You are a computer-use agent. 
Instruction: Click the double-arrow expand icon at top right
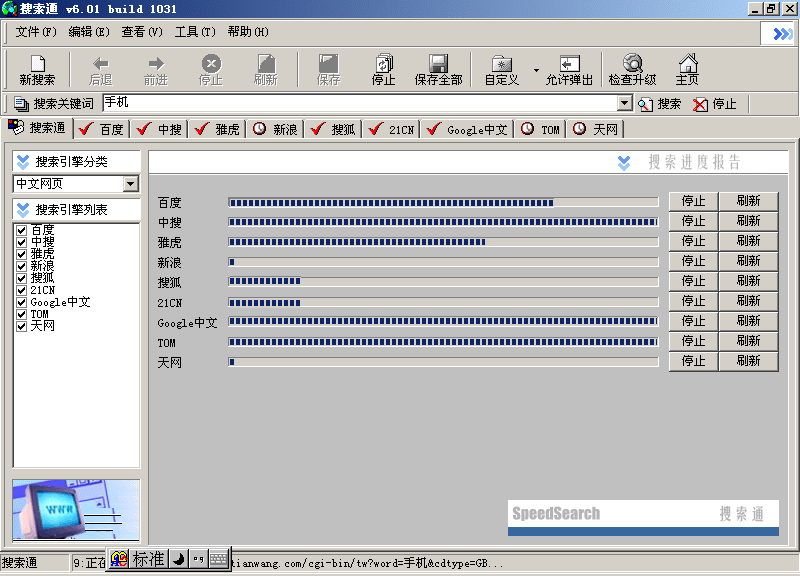[x=781, y=33]
